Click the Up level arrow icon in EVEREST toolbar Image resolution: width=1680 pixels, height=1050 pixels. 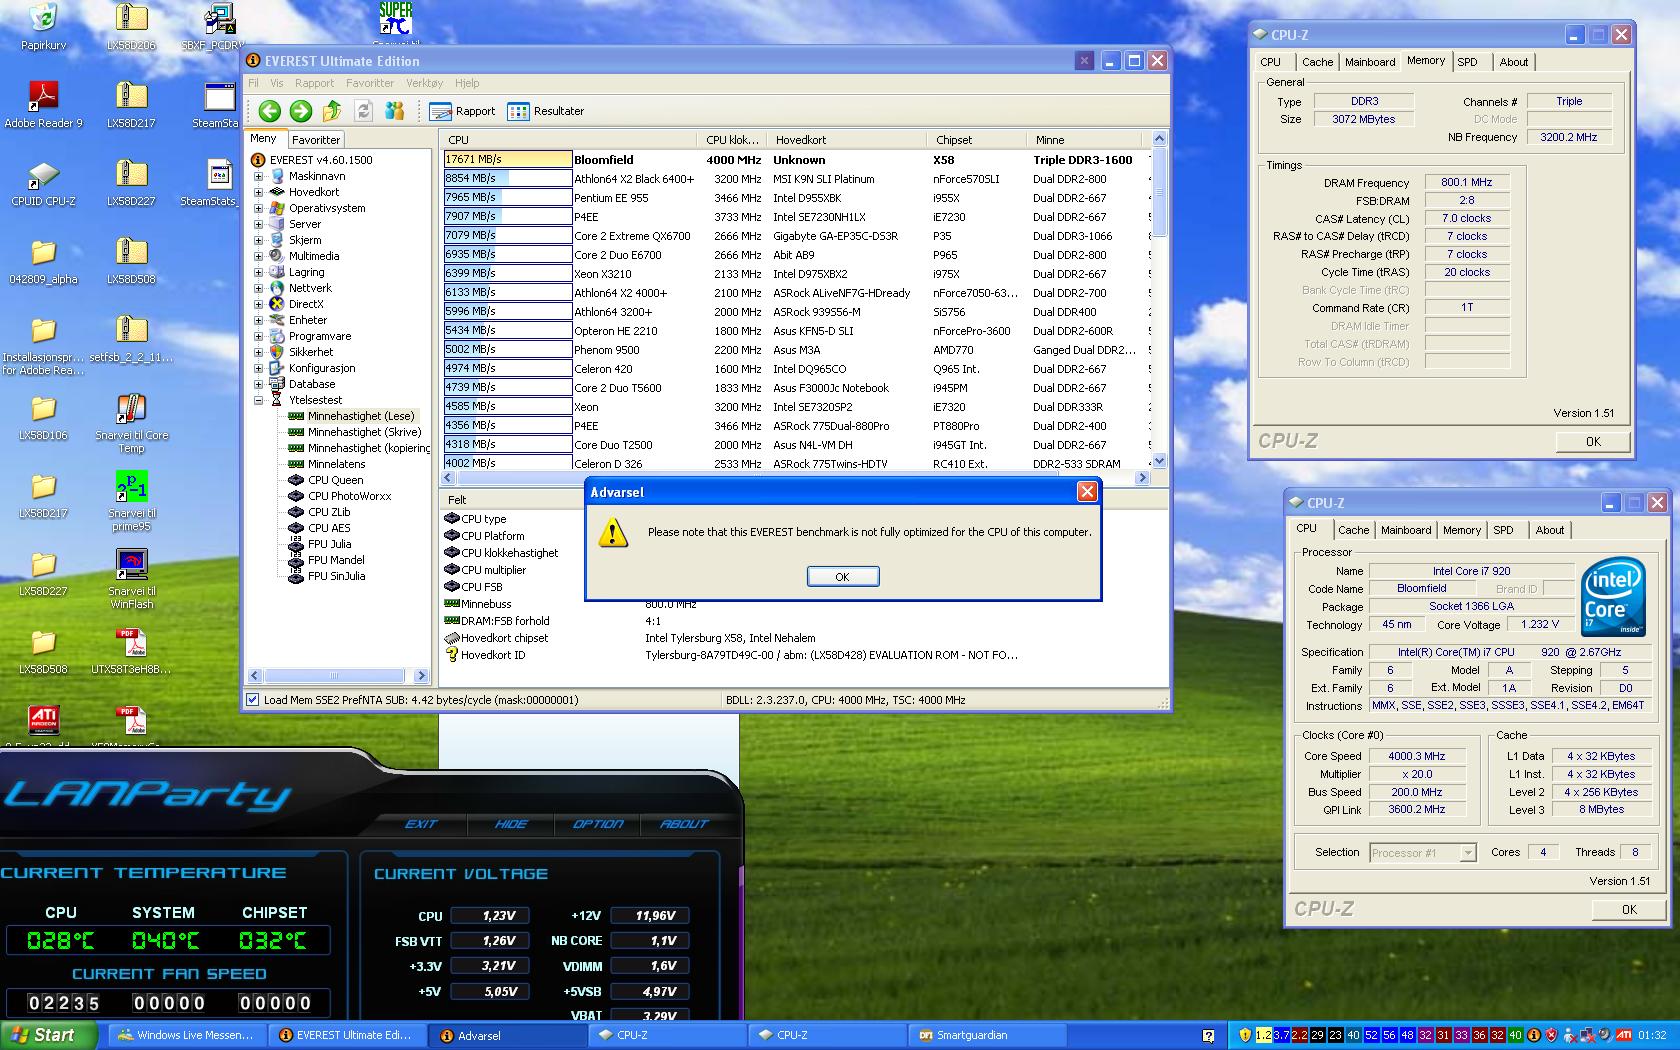[332, 111]
